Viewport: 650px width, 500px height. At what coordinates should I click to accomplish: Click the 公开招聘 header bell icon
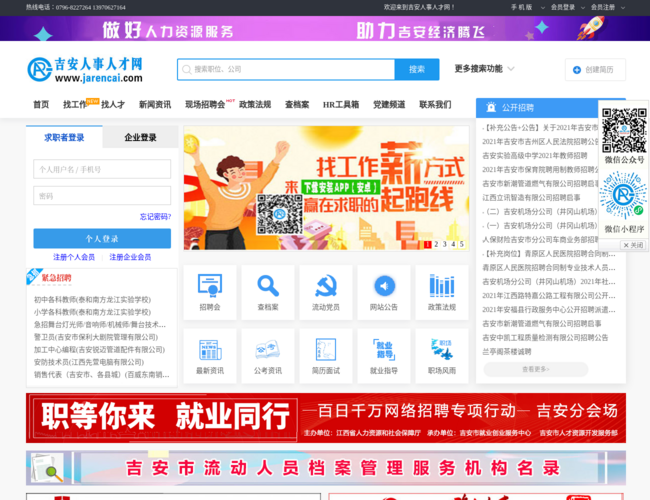click(491, 107)
